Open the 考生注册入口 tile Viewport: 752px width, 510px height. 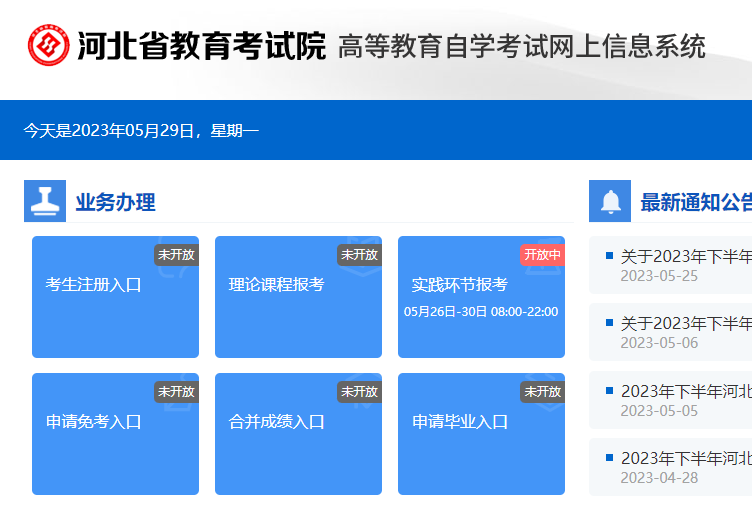115,297
